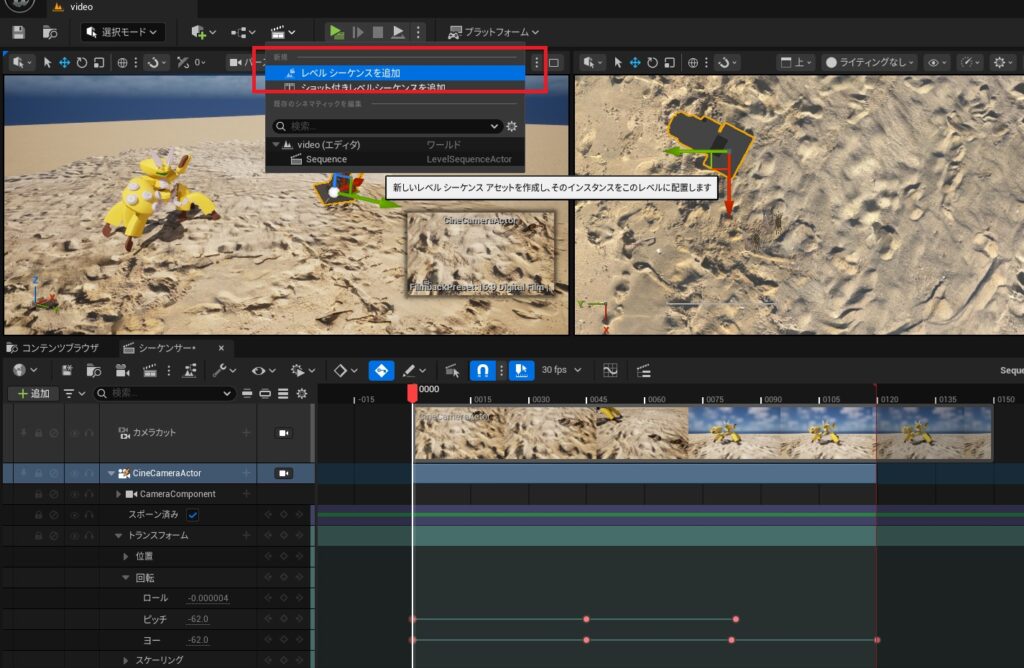Click the green 追加 track button

click(32, 394)
